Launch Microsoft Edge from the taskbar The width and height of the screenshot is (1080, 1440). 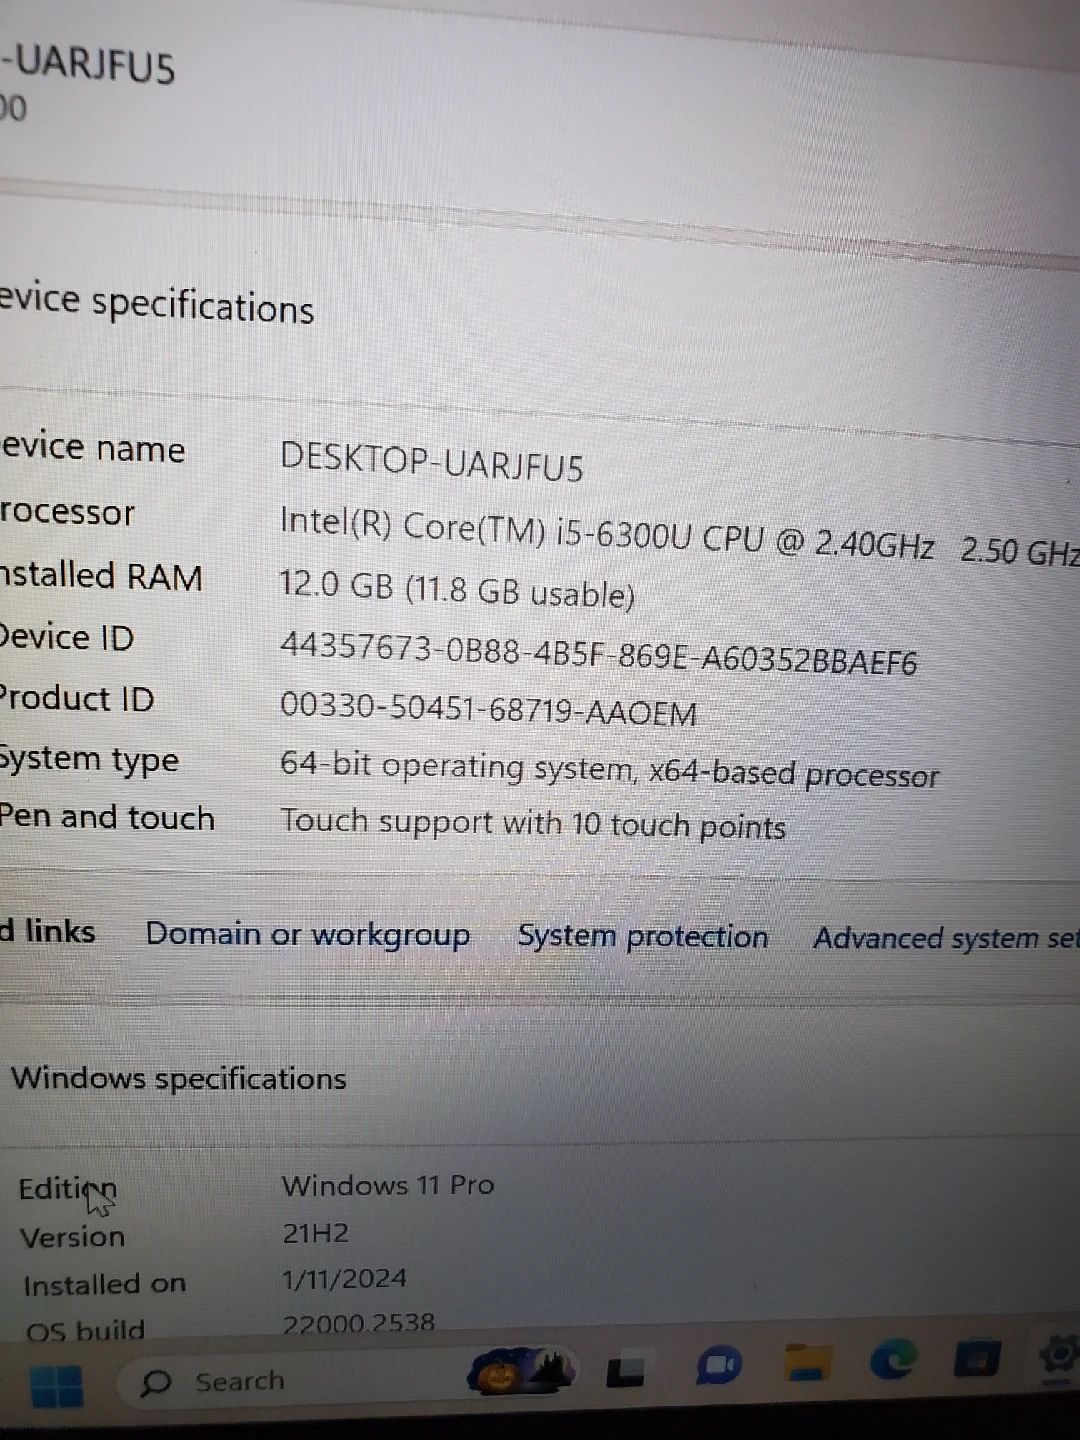pos(893,1360)
